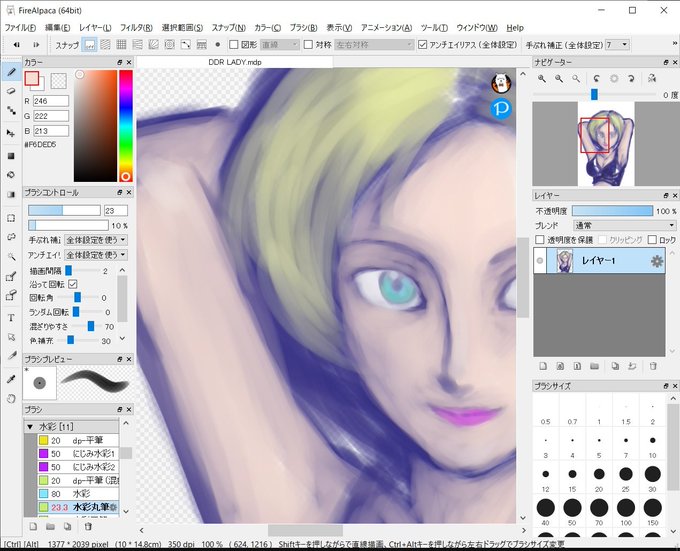Open brush アンチエイリアス 全体設定を使う dropdown
Viewport: 680px width, 551px height.
[96, 255]
